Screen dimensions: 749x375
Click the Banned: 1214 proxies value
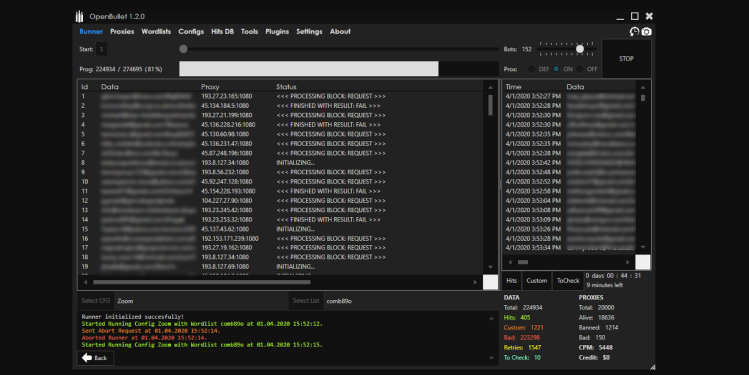(x=599, y=327)
